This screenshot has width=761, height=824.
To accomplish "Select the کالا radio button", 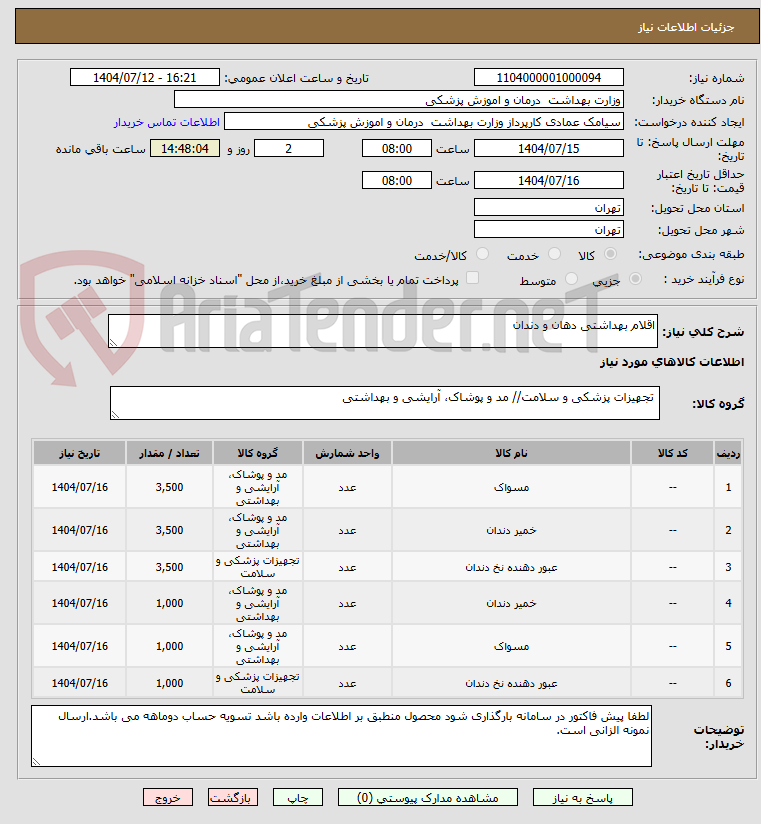I will [610, 254].
